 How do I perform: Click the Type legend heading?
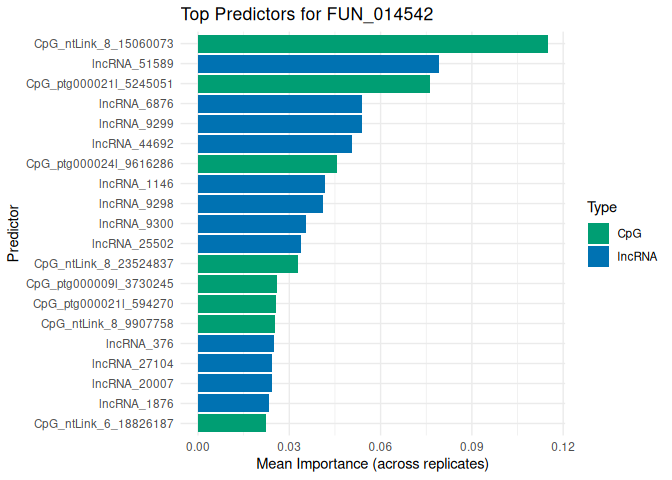pyautogui.click(x=601, y=208)
